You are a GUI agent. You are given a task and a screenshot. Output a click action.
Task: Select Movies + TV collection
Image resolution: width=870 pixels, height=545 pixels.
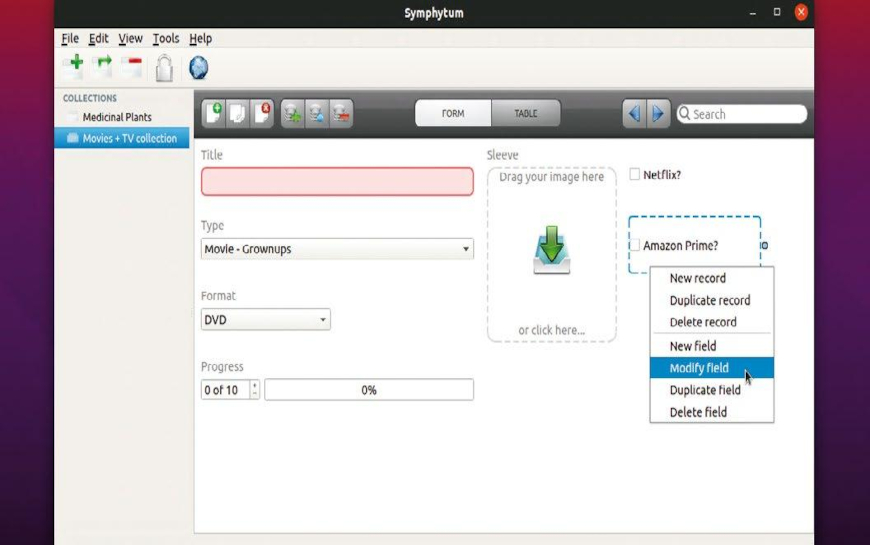tap(122, 138)
